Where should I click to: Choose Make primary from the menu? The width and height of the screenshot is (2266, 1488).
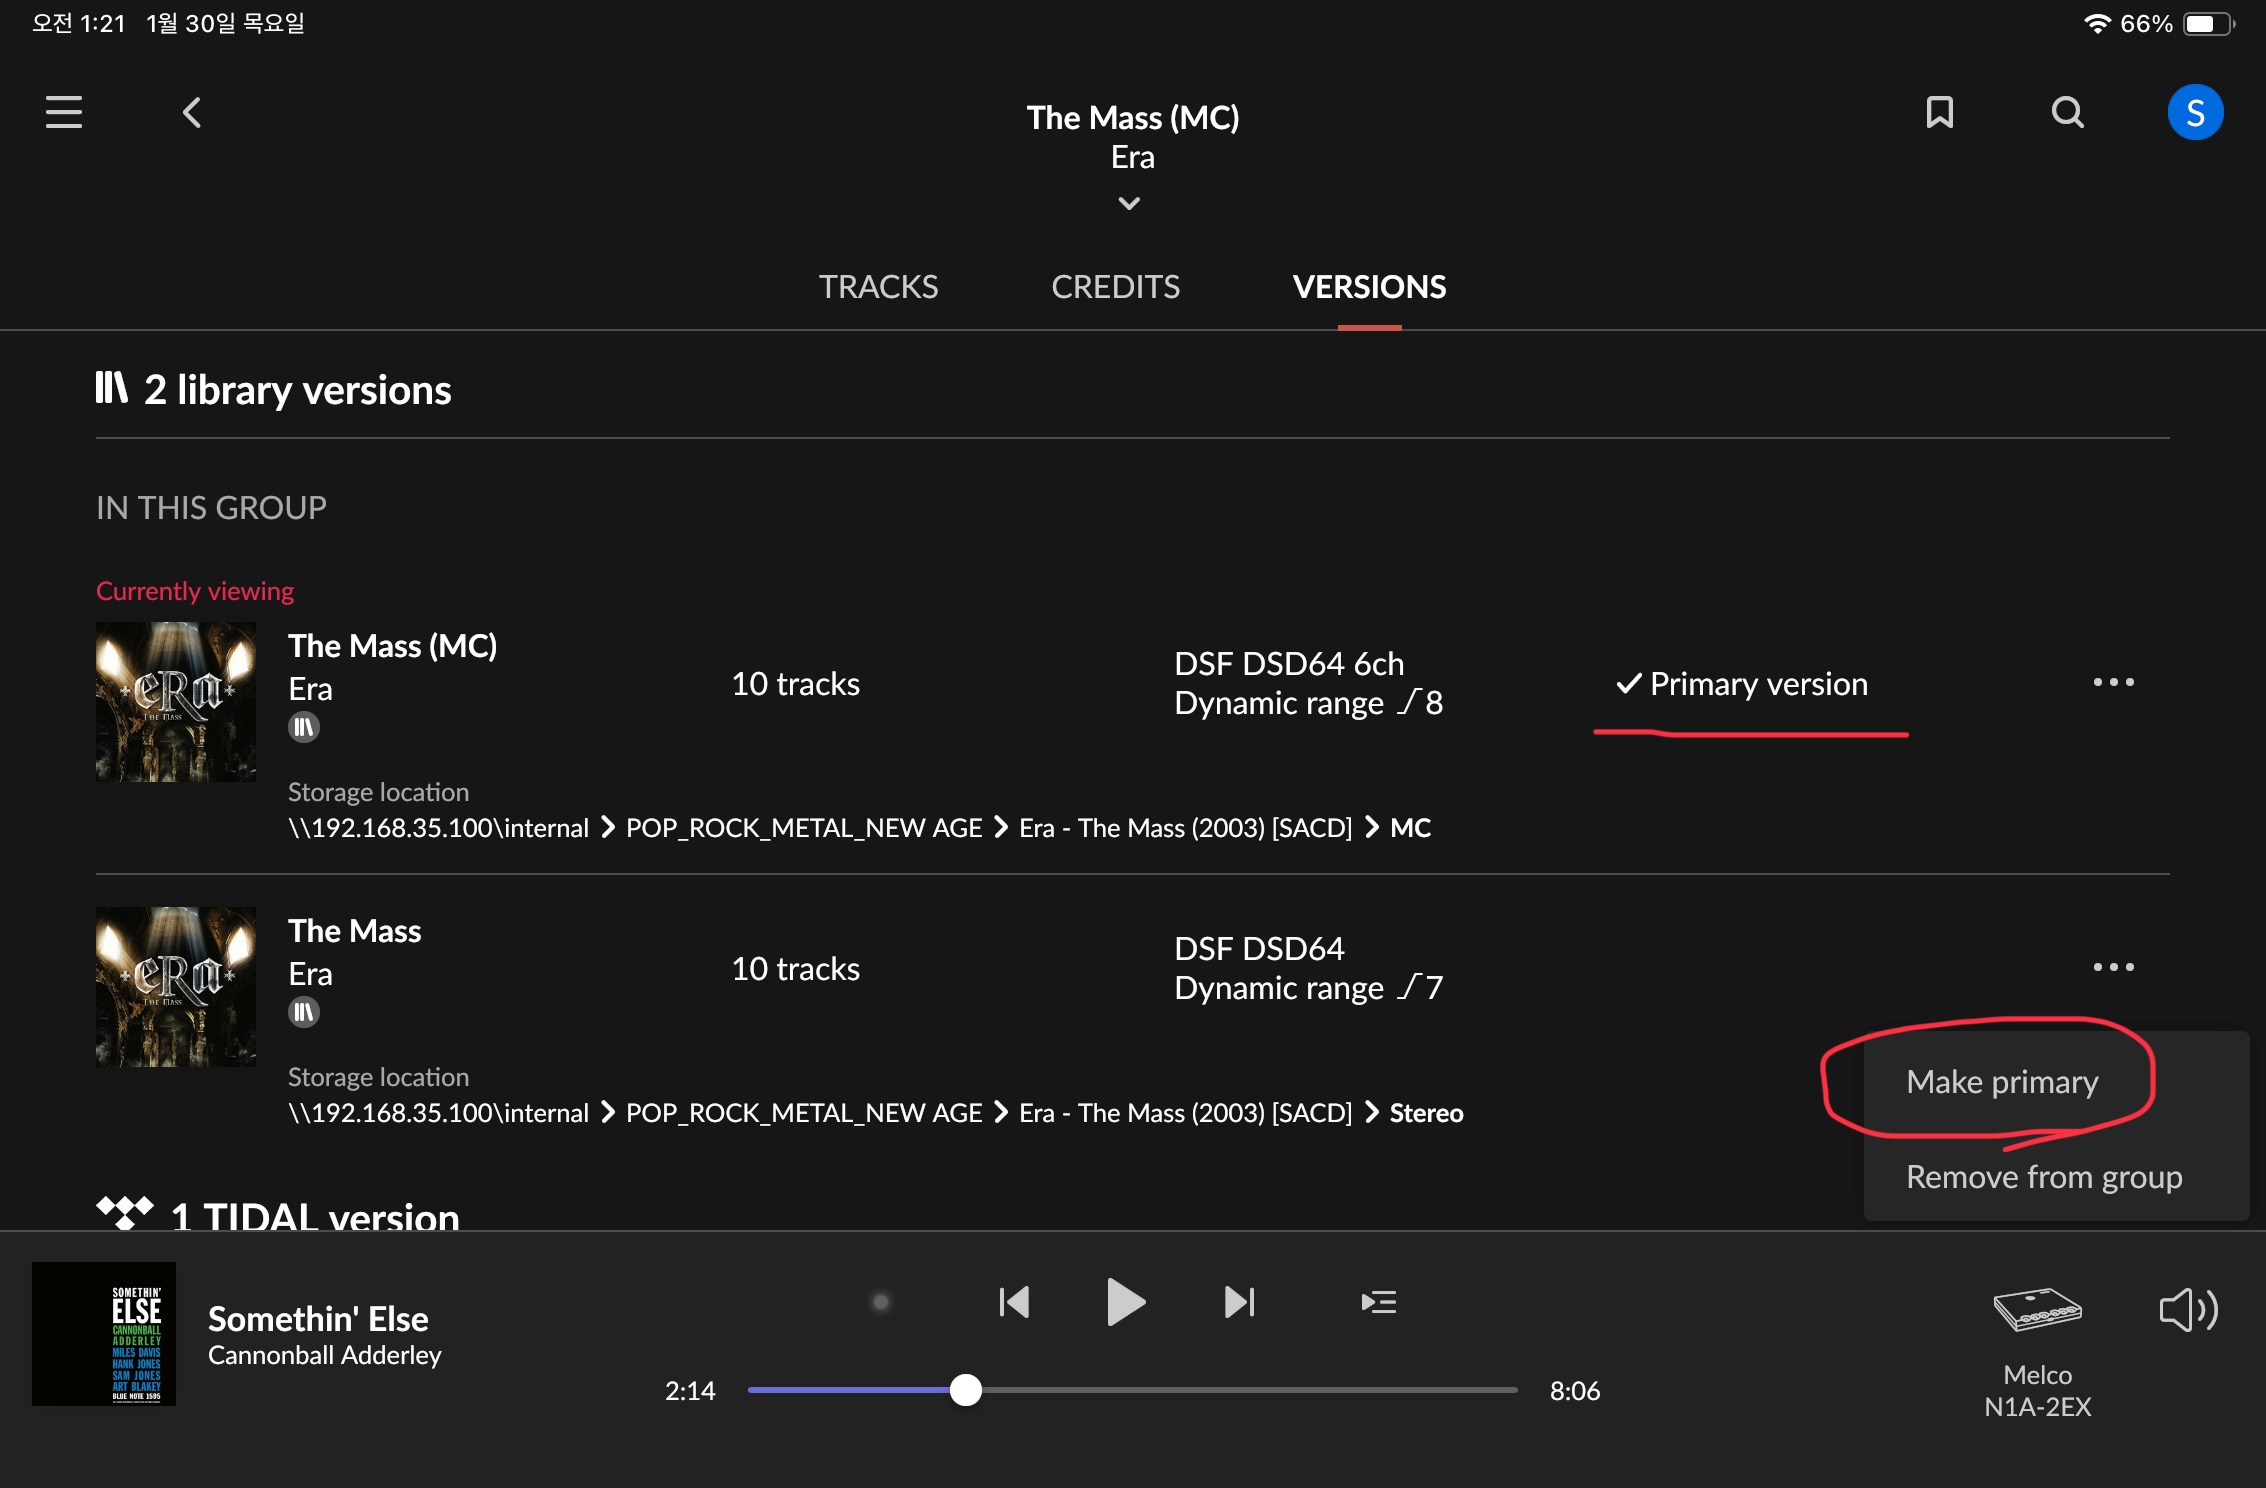(2002, 1082)
